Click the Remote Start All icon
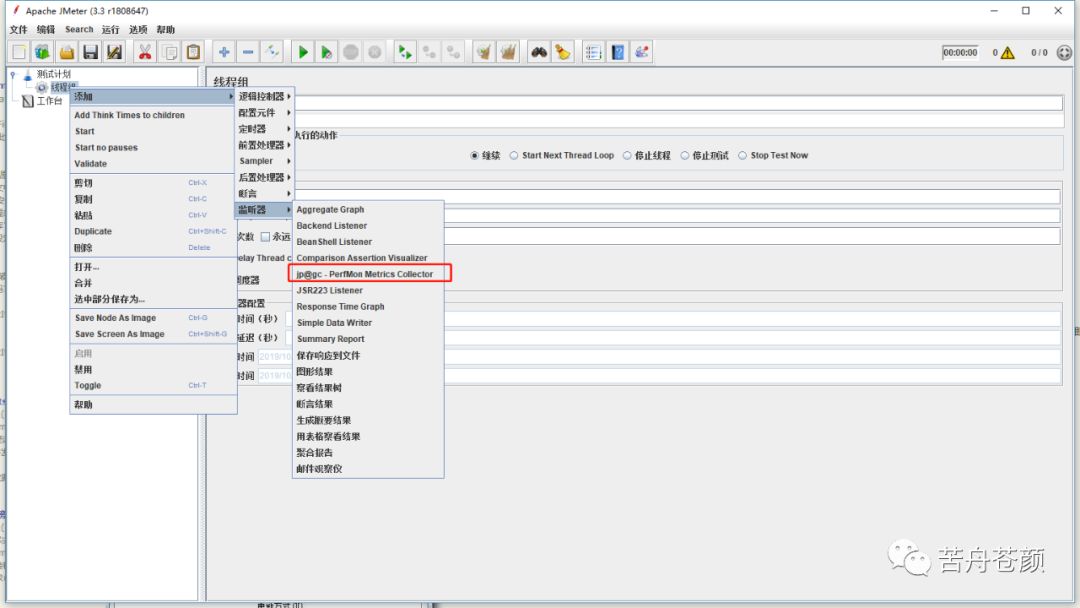Screen dimensions: 1080x608 pos(405,52)
